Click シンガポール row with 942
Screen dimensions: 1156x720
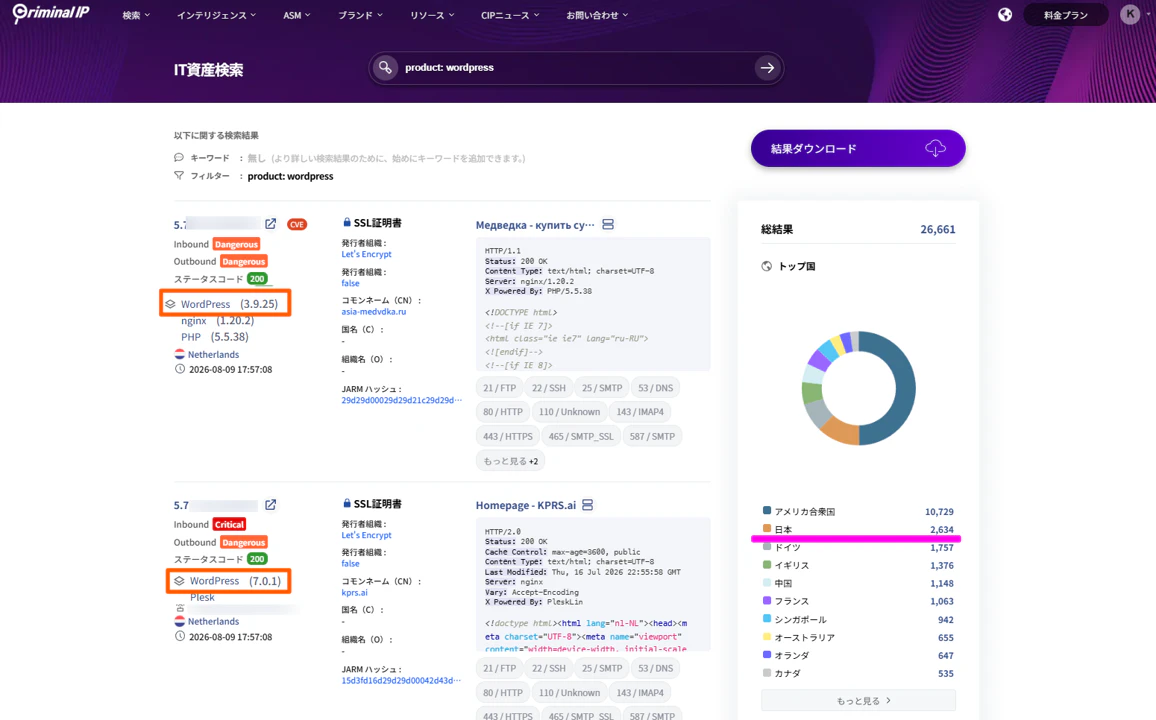(858, 620)
